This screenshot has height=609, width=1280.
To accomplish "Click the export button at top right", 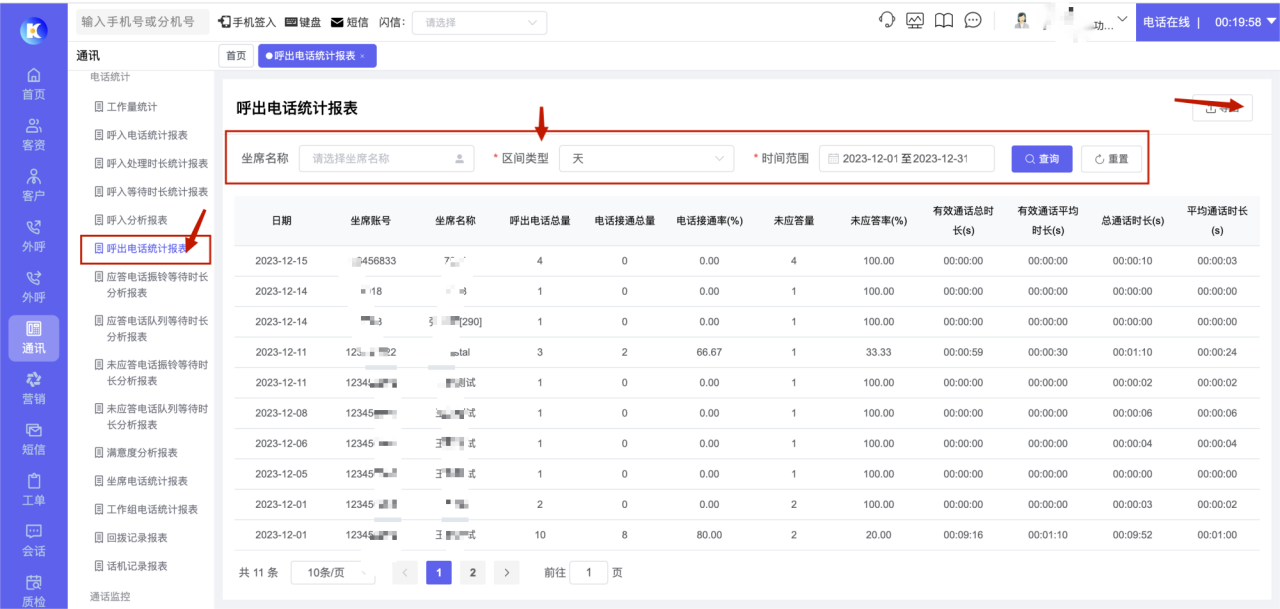I will click(x=1222, y=108).
